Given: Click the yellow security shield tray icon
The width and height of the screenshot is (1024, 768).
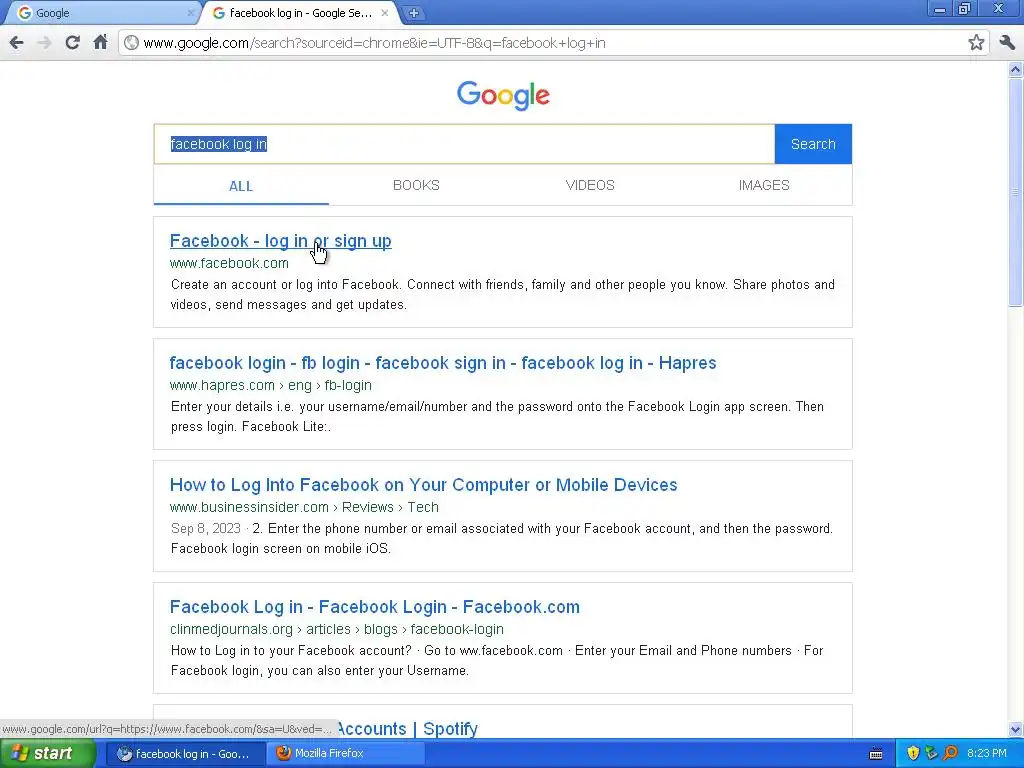Looking at the screenshot, I should coord(913,753).
